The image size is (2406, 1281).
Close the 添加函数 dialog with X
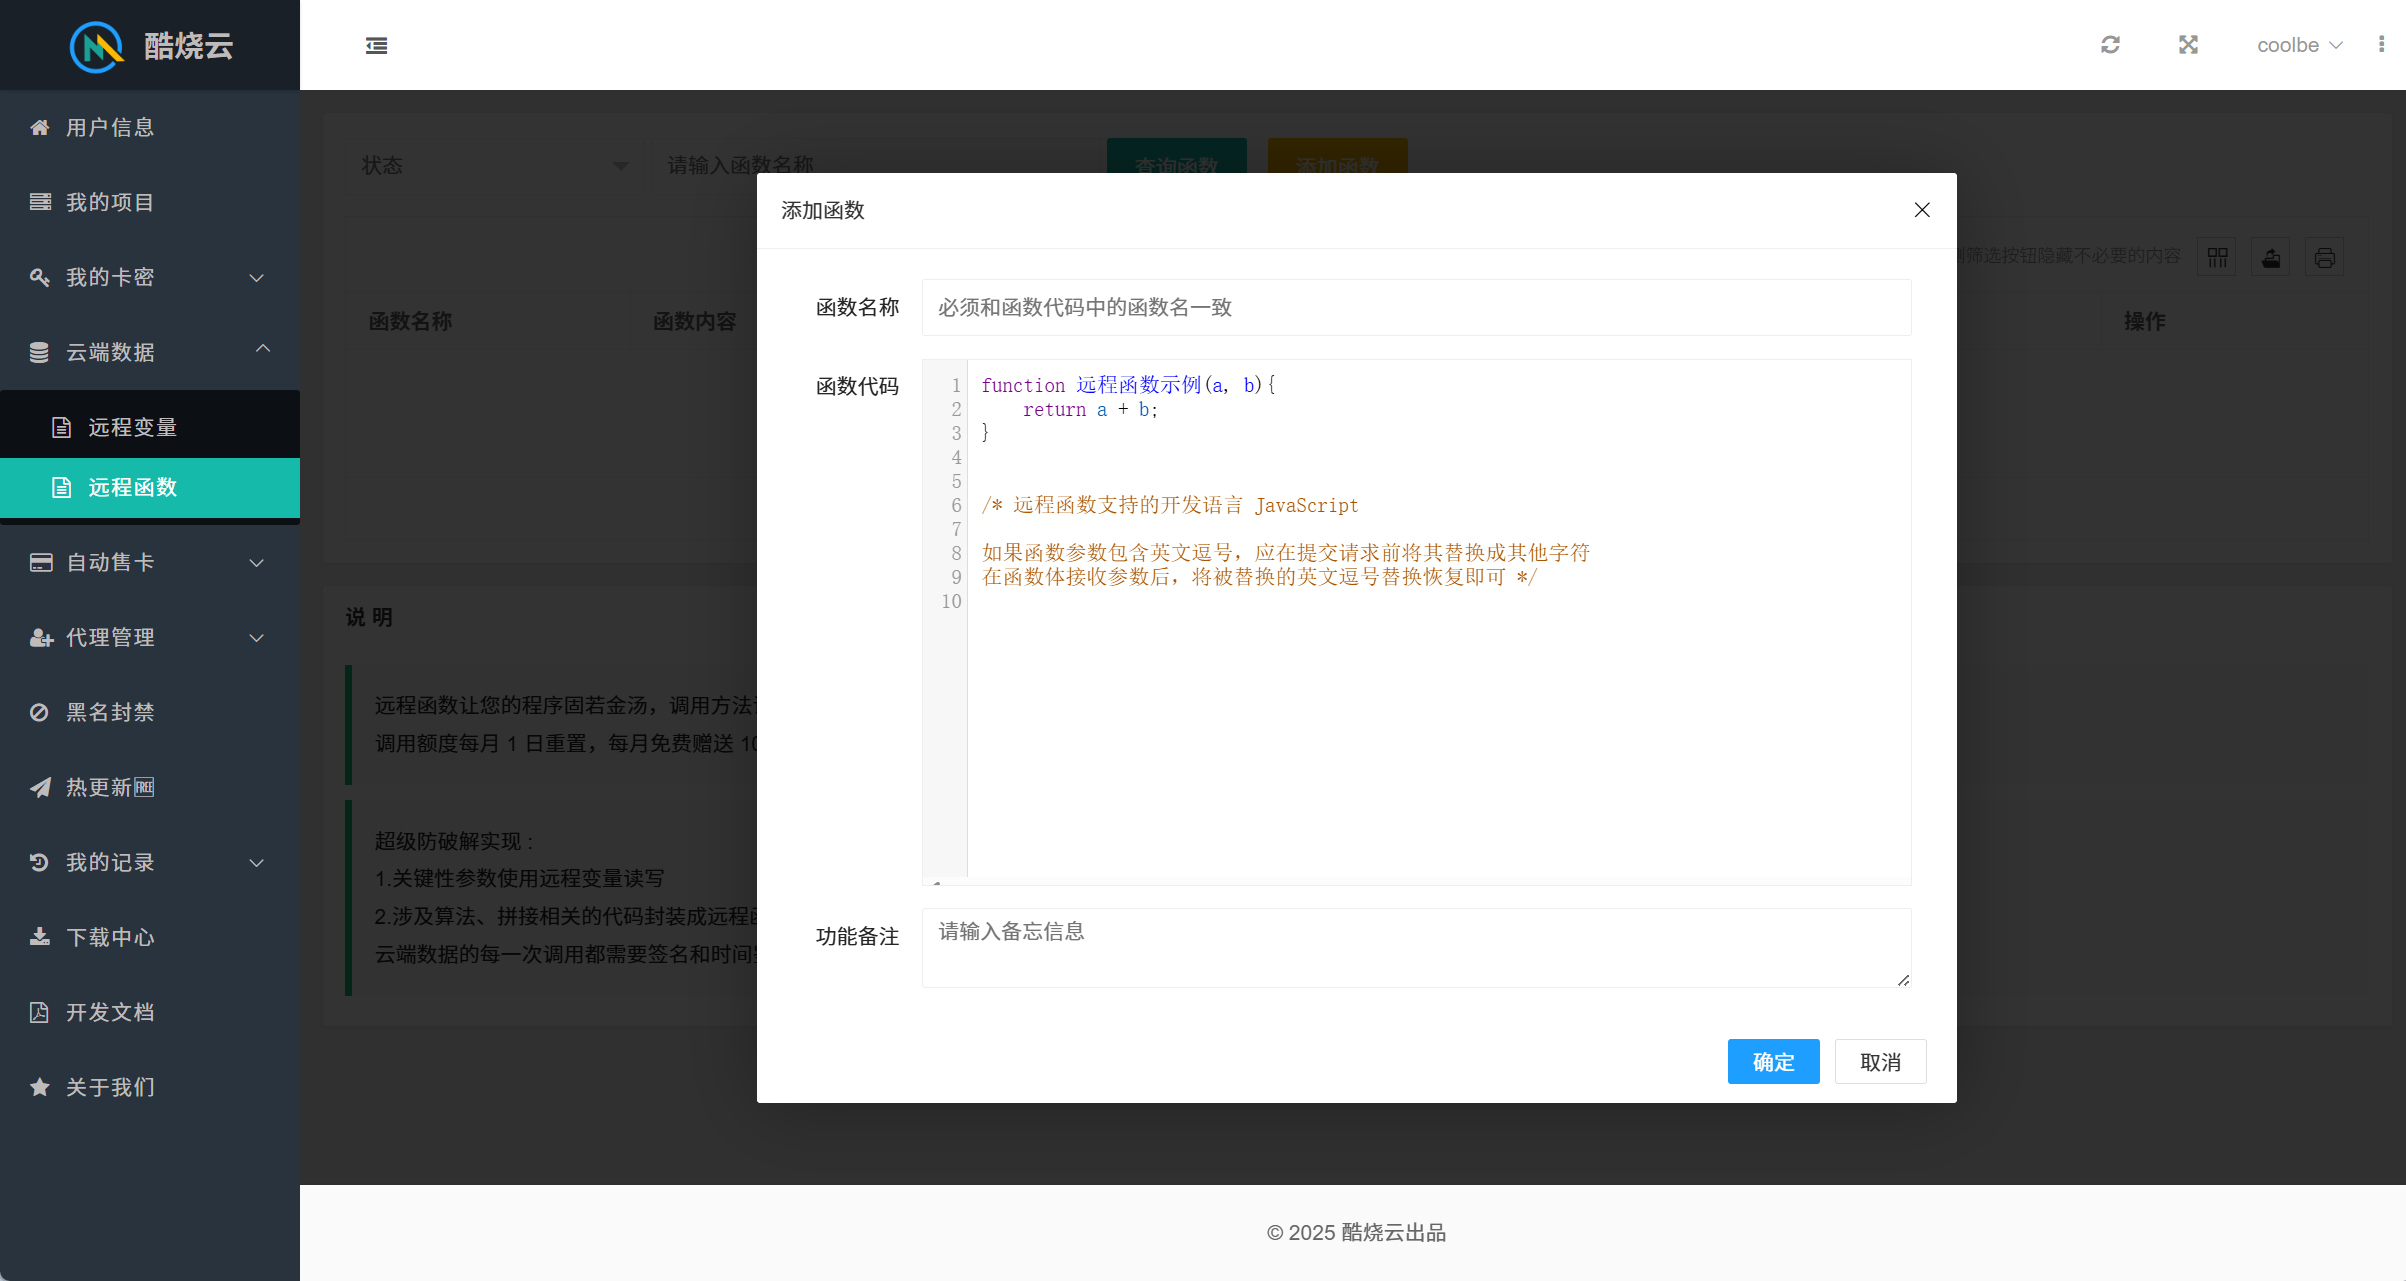click(x=1921, y=210)
